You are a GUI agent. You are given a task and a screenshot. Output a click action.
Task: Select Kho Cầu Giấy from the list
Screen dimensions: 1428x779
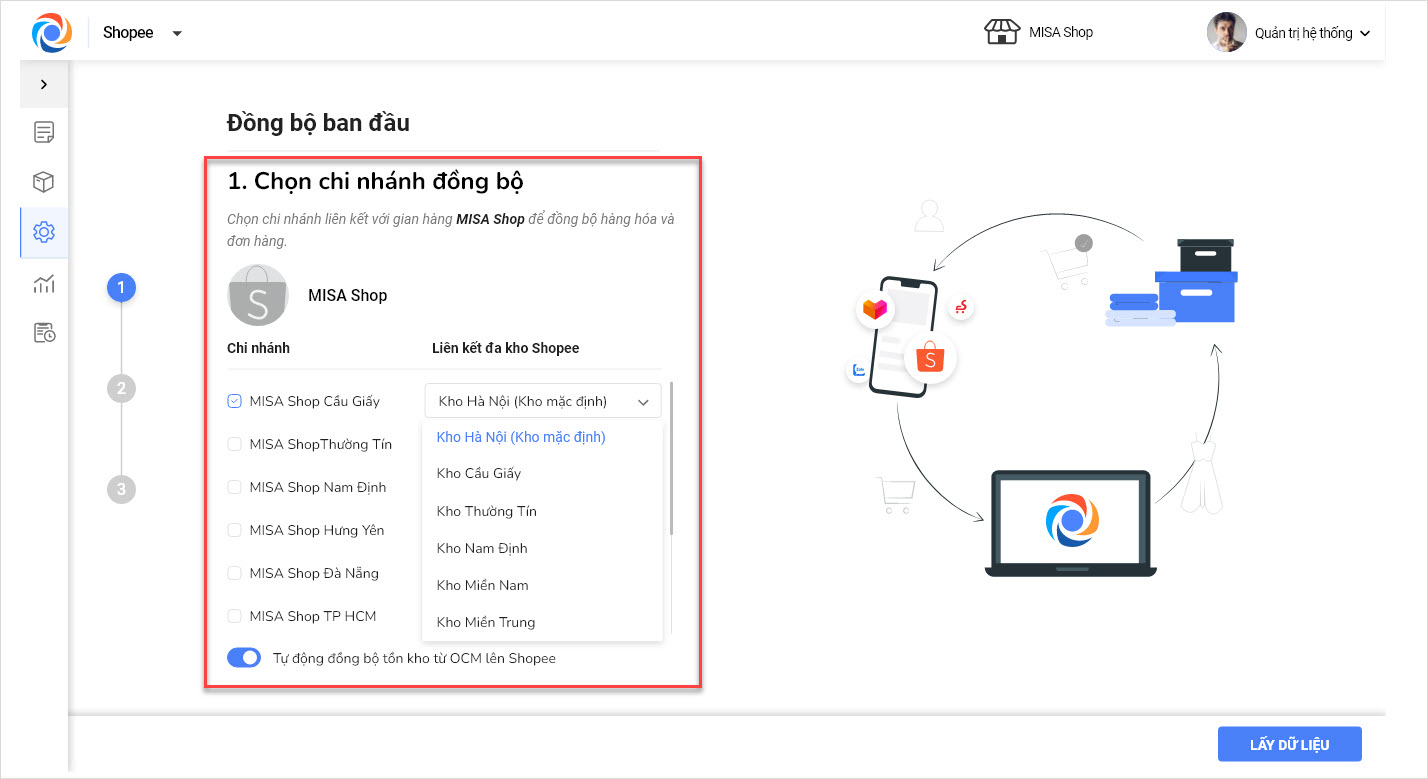pyautogui.click(x=479, y=473)
